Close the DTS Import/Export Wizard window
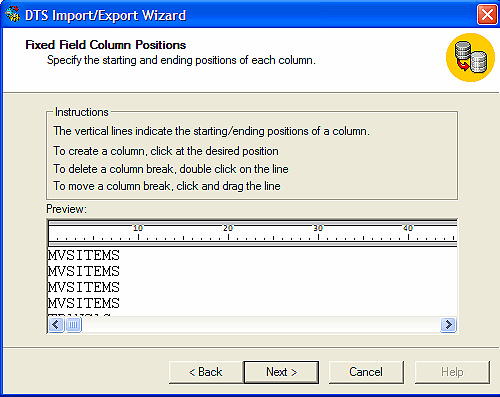 pyautogui.click(x=487, y=15)
